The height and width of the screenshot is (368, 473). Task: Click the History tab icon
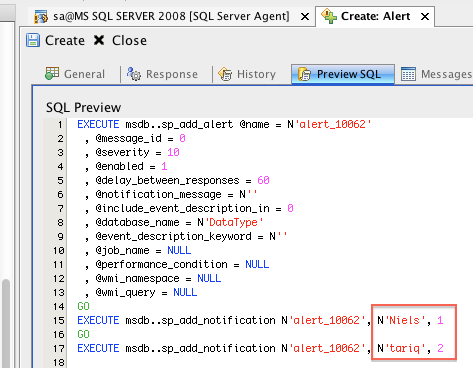(x=225, y=74)
